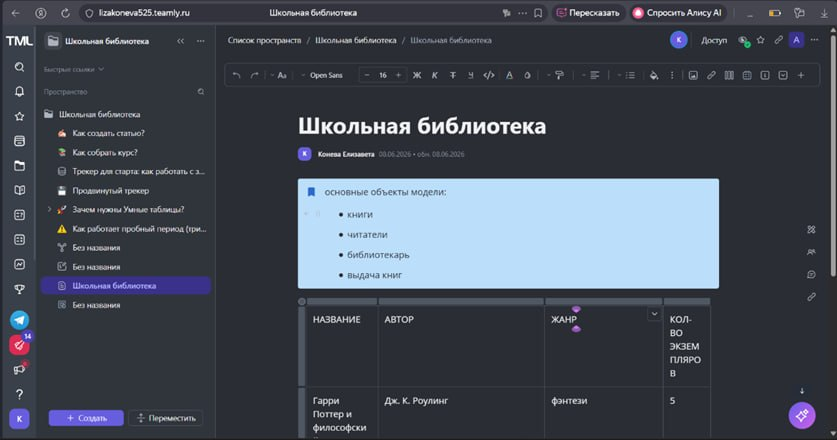Open the Доступ sharing button
Image resolution: width=837 pixels, height=440 pixels.
[714, 40]
